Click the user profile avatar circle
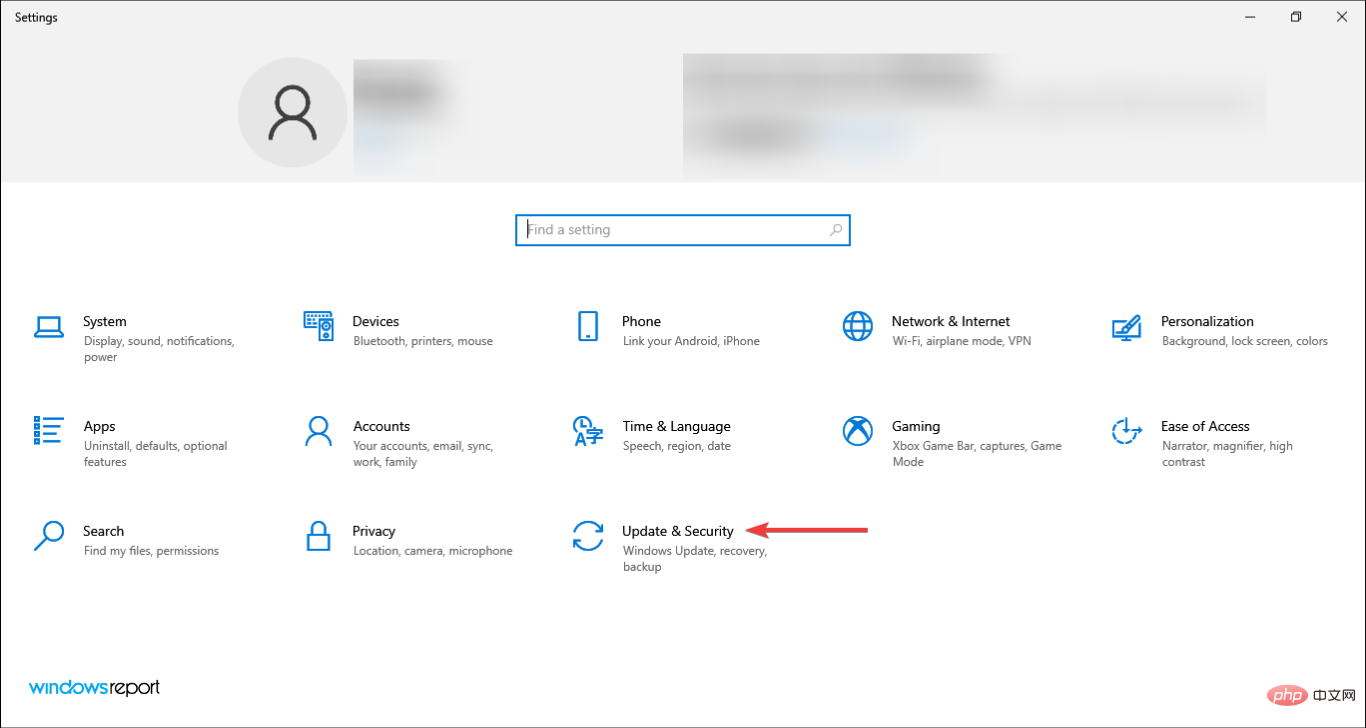The width and height of the screenshot is (1366, 728). tap(292, 112)
